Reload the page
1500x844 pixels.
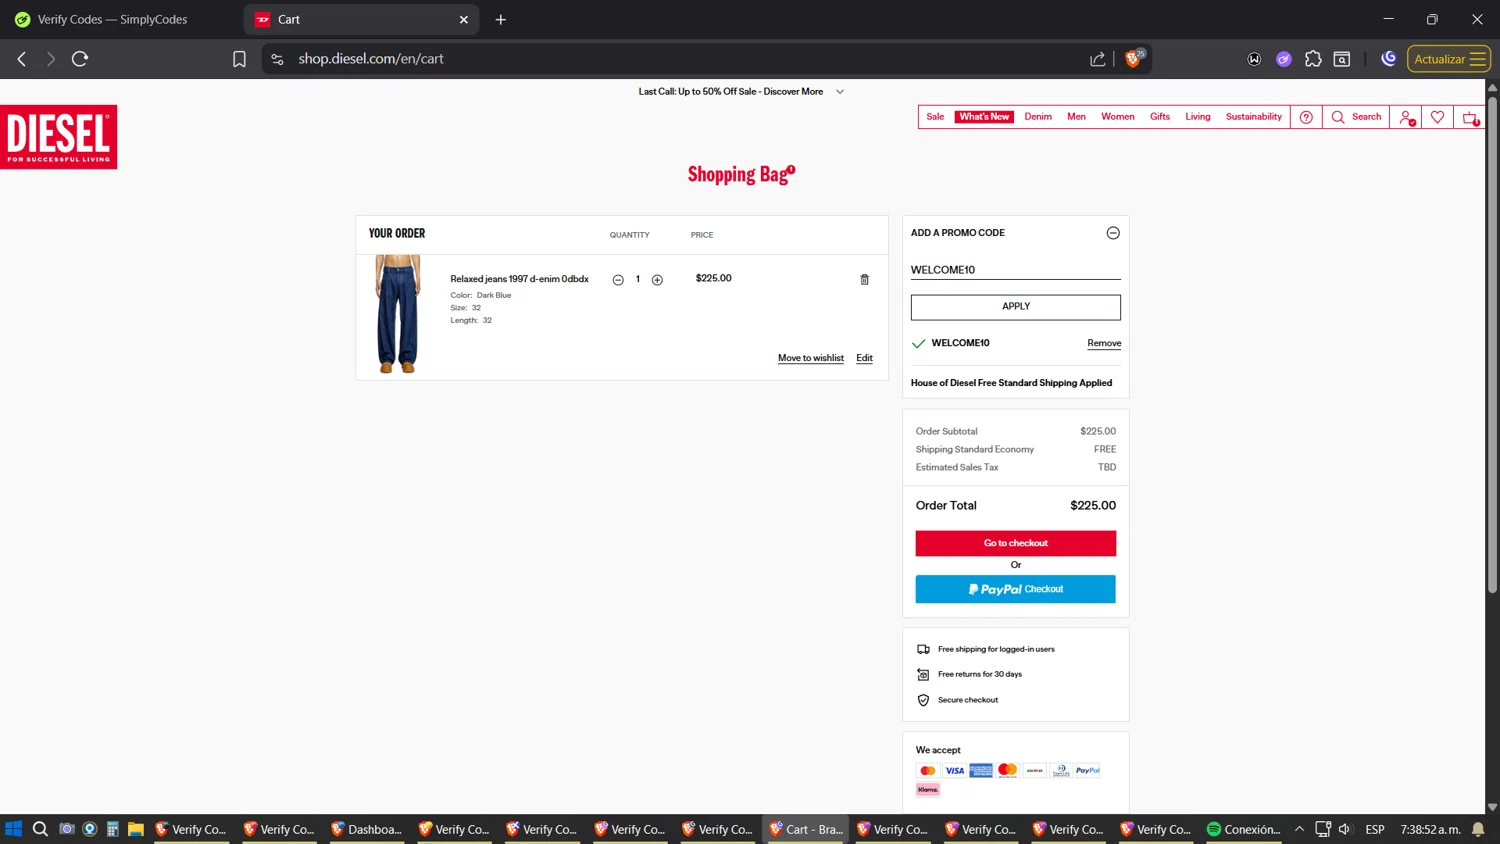pos(80,59)
